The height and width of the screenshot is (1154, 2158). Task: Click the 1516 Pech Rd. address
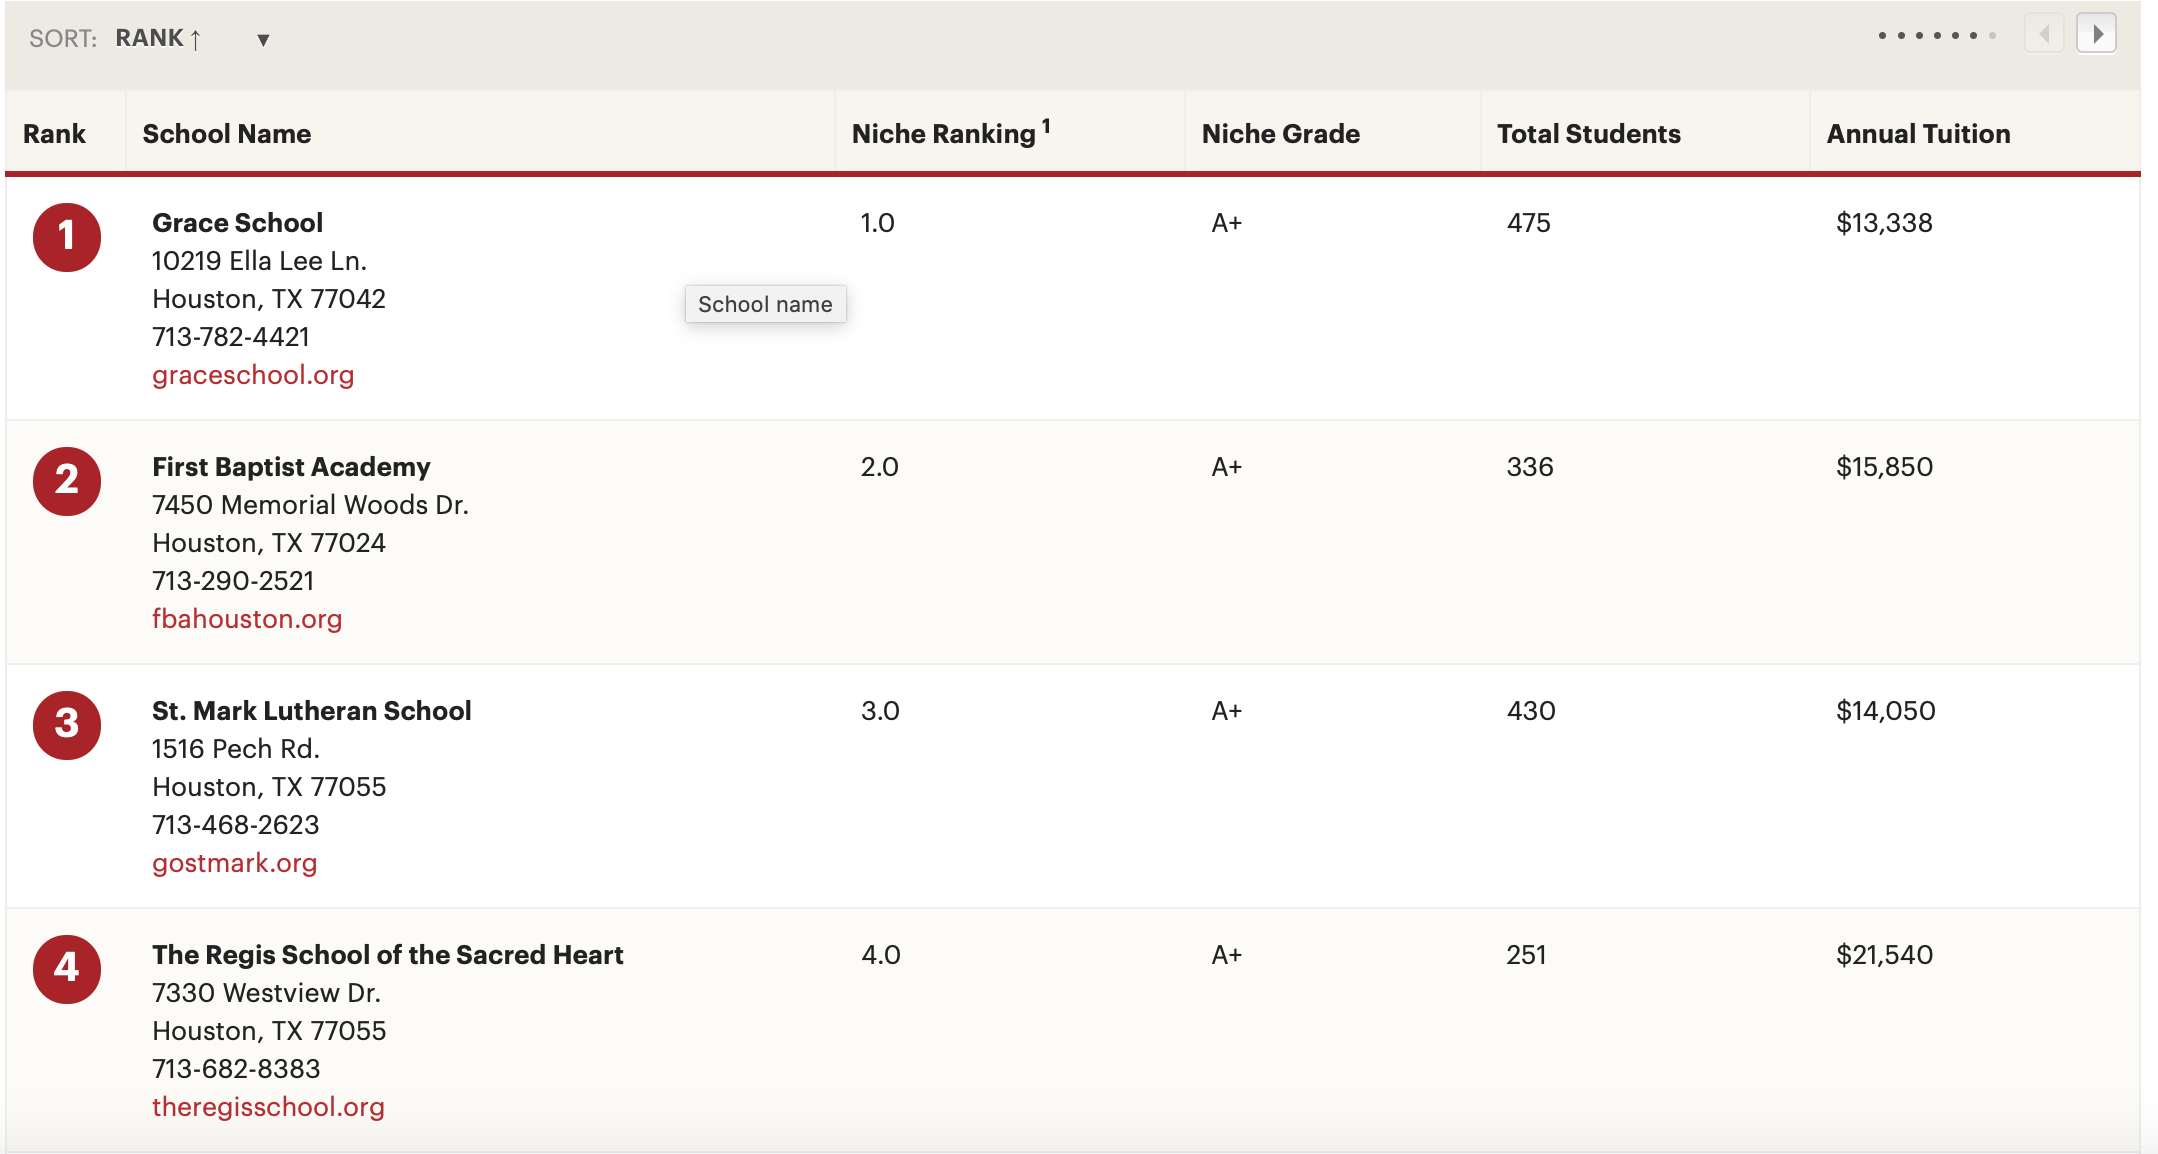coord(236,749)
